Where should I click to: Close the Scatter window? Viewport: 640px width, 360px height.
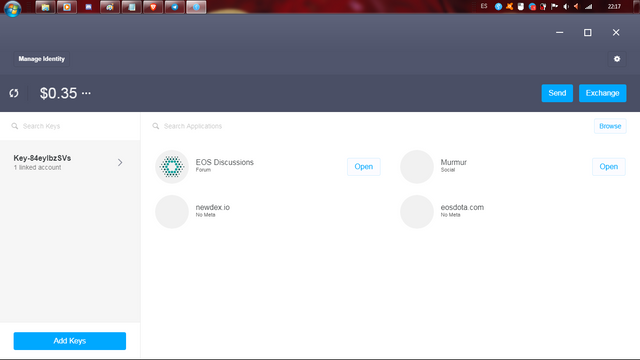(616, 32)
